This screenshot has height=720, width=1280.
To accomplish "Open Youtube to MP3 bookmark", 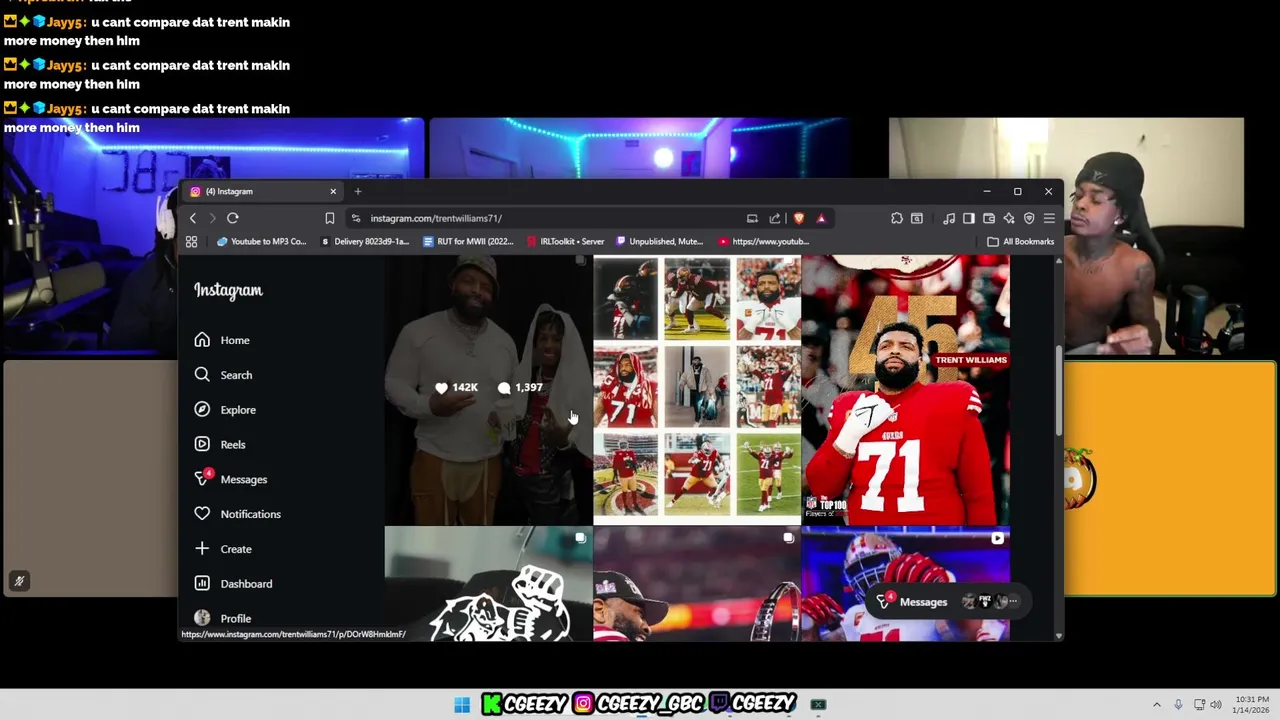I will pos(262,241).
